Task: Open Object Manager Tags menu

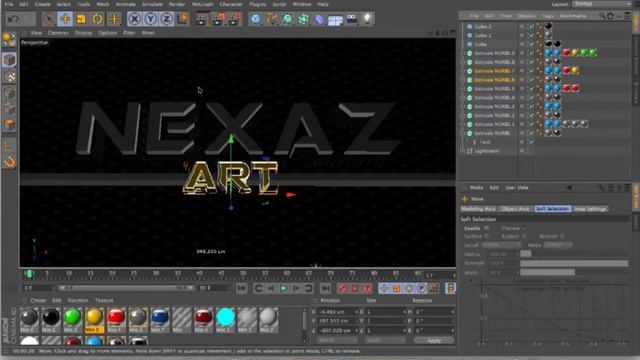Action: pos(548,16)
